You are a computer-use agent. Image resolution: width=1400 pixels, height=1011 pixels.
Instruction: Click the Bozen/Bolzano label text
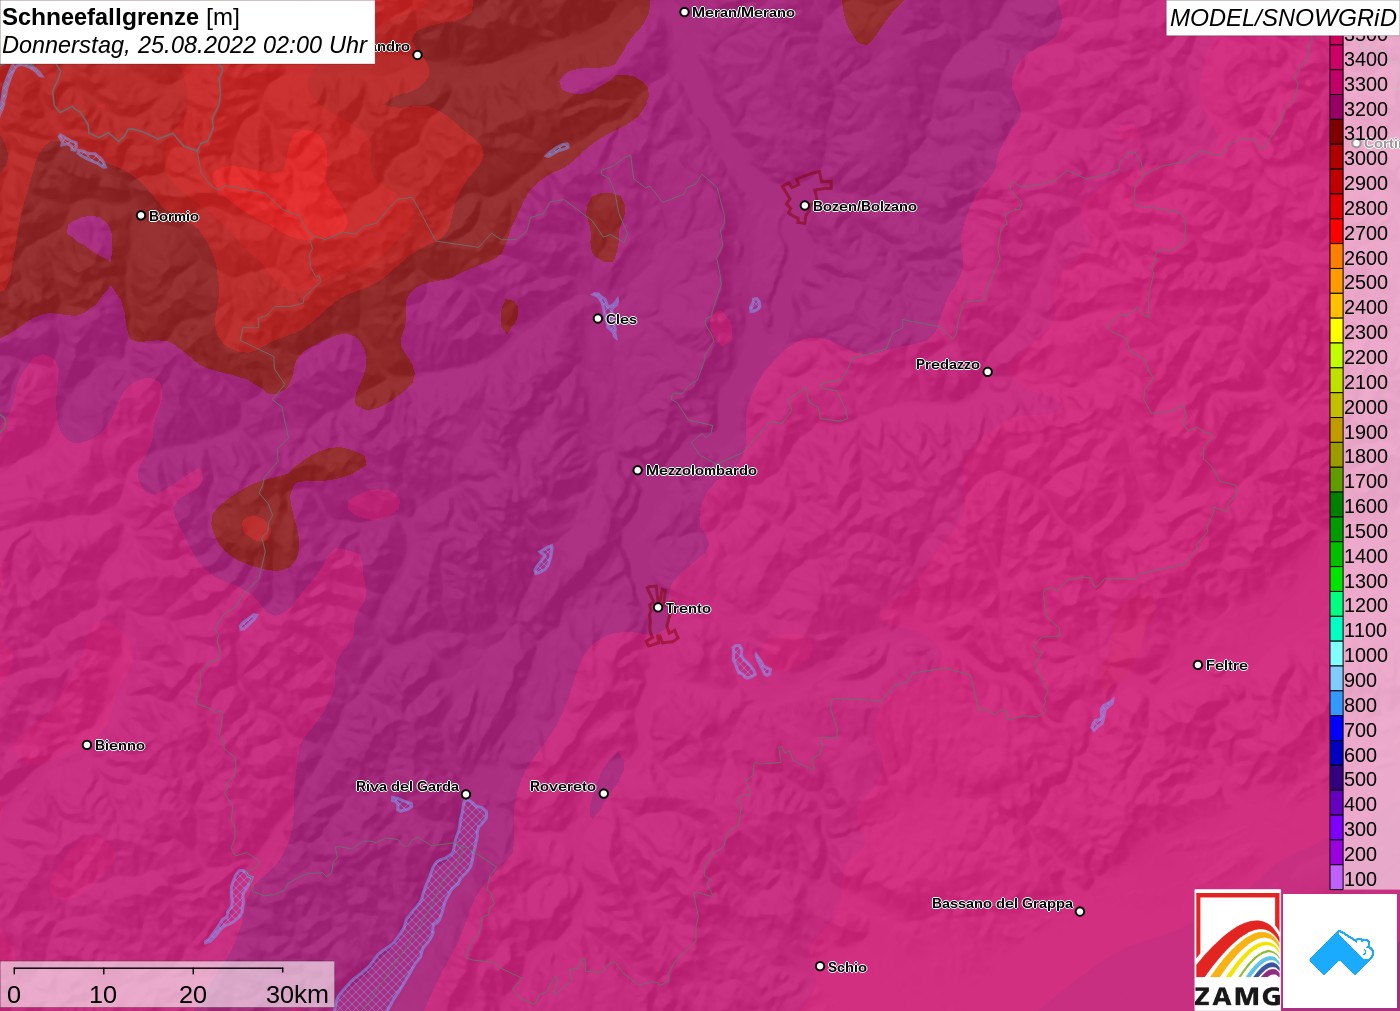click(x=865, y=206)
